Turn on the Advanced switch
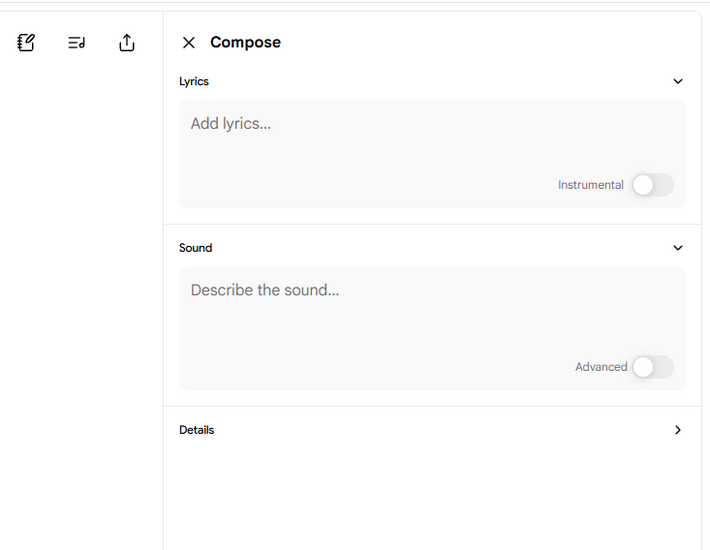Image resolution: width=710 pixels, height=550 pixels. coord(653,367)
